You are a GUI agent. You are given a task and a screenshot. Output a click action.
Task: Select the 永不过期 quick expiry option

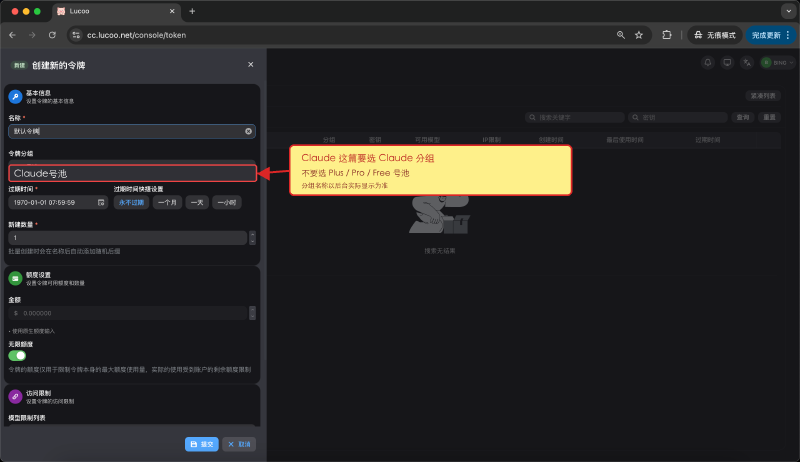131,202
